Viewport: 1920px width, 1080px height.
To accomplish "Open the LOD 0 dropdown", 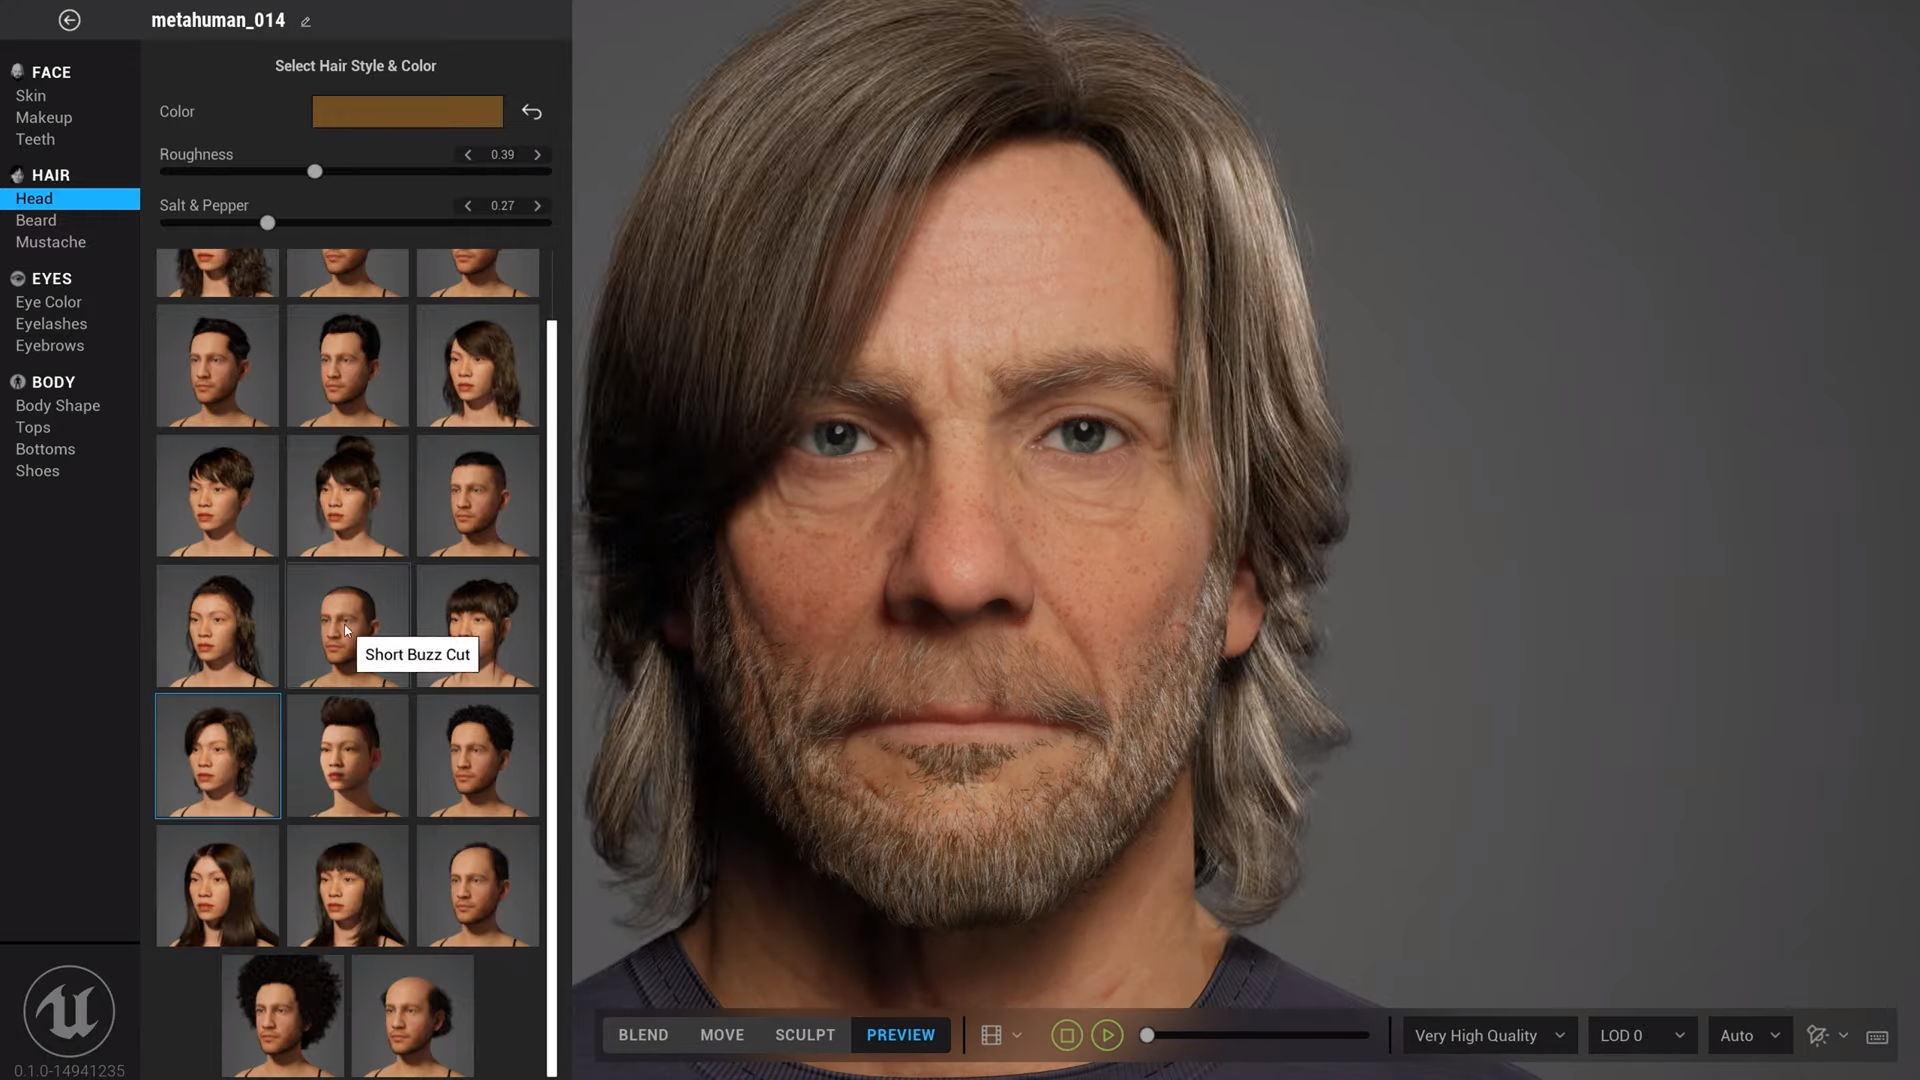I will coord(1642,1035).
